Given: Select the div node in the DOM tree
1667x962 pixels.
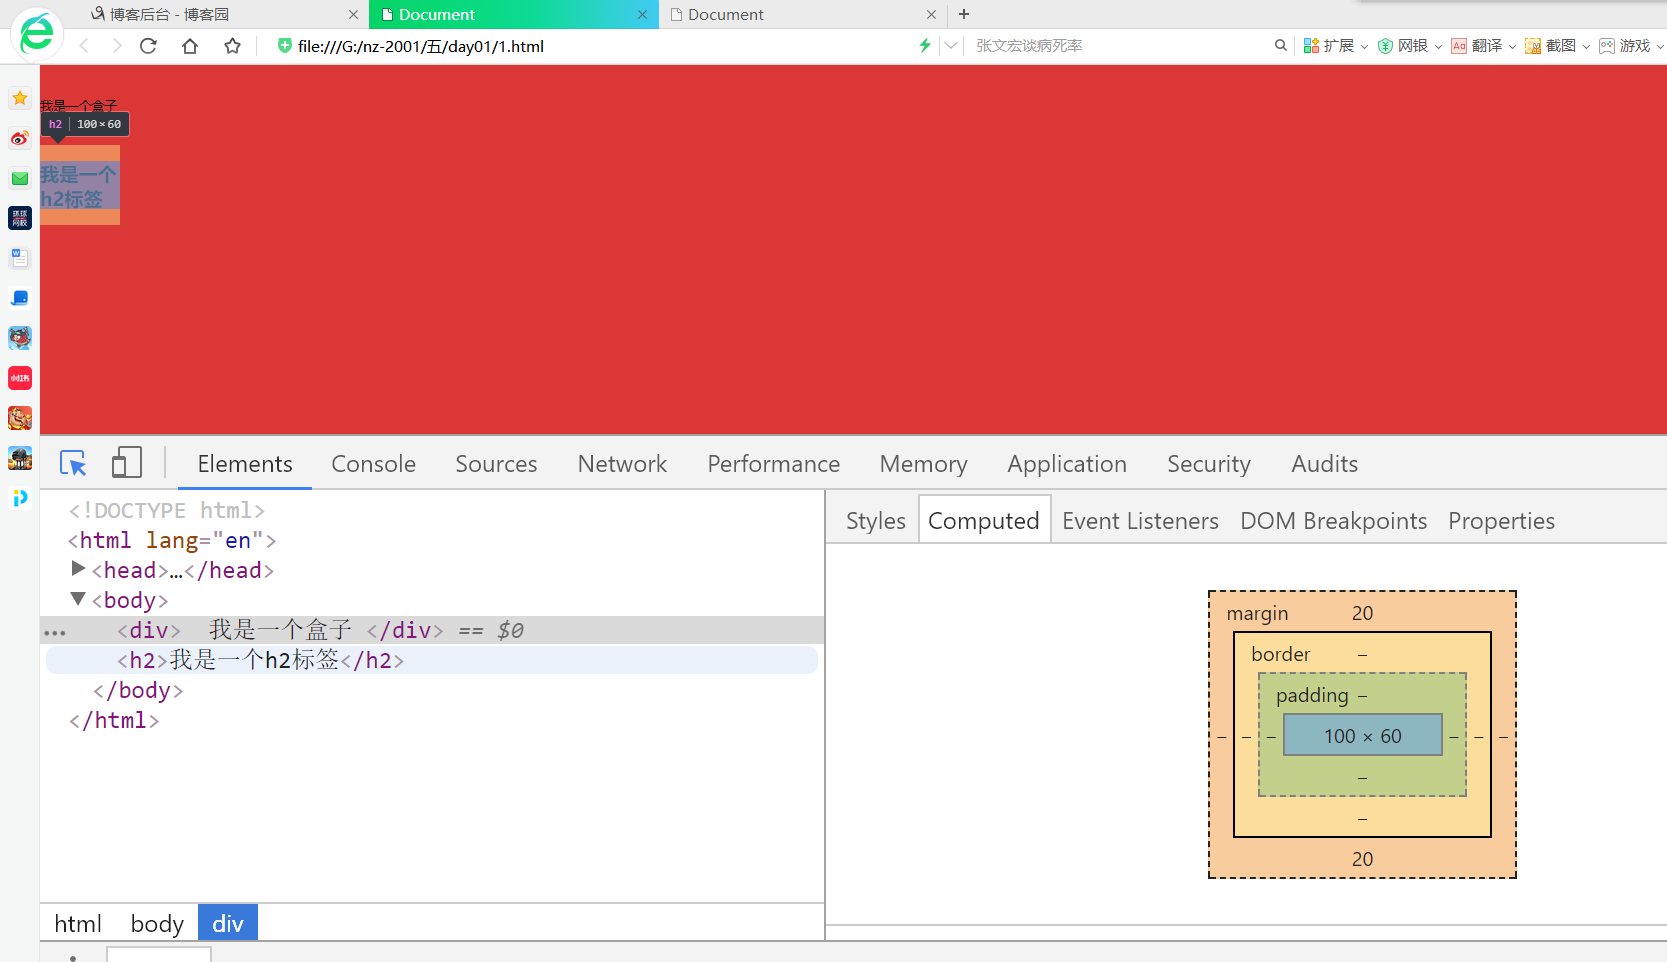Looking at the screenshot, I should [432, 630].
